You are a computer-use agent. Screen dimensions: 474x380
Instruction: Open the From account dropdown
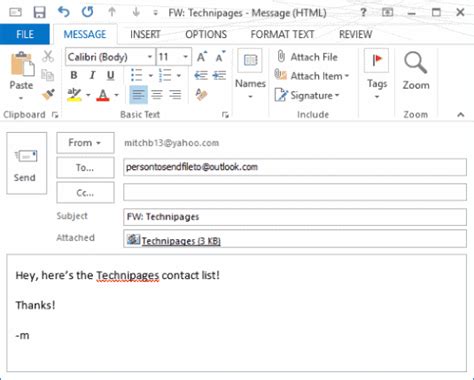tap(85, 143)
